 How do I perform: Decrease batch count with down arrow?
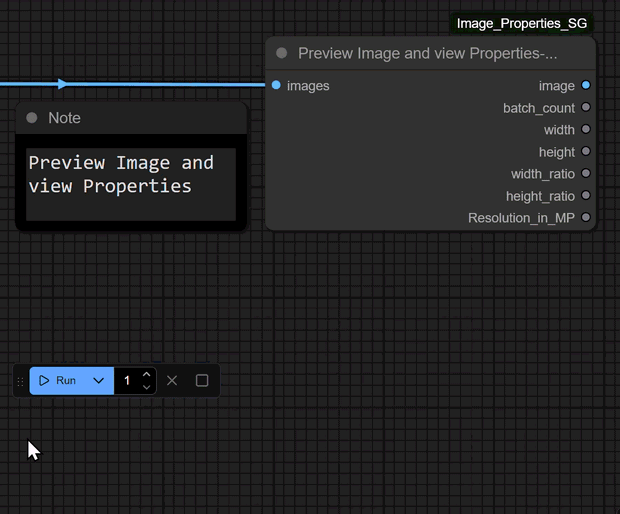[x=147, y=387]
